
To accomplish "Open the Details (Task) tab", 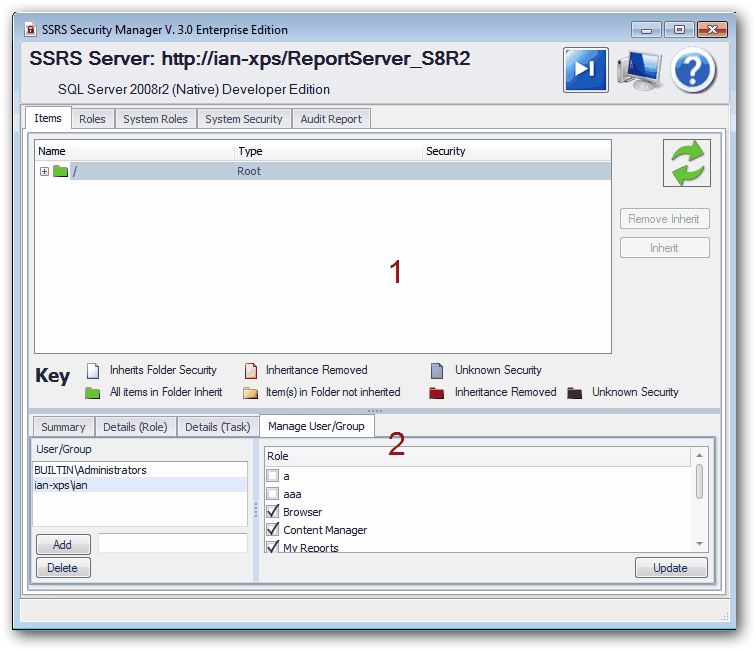I will point(217,427).
